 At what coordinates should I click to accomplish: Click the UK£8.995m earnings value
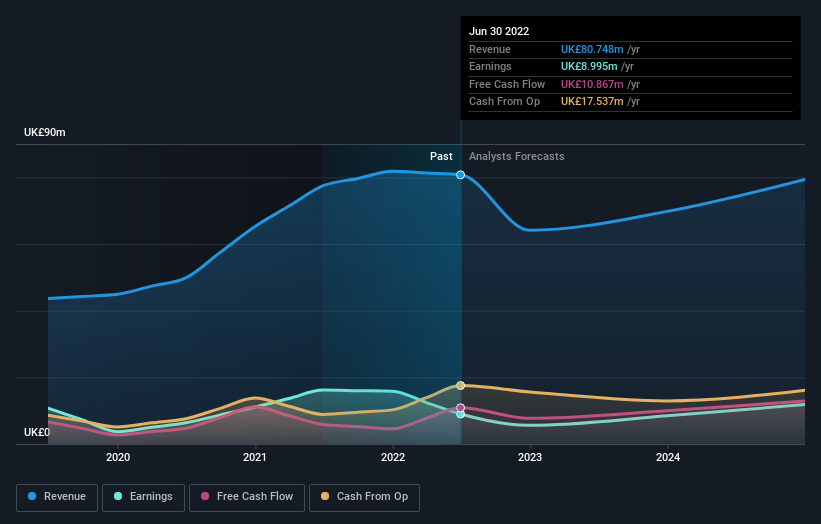tap(589, 66)
